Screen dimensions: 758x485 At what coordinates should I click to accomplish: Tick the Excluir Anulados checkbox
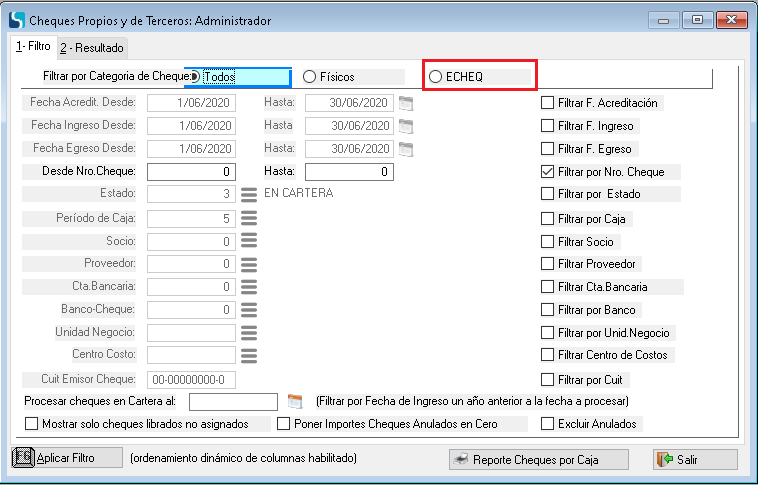(547, 423)
